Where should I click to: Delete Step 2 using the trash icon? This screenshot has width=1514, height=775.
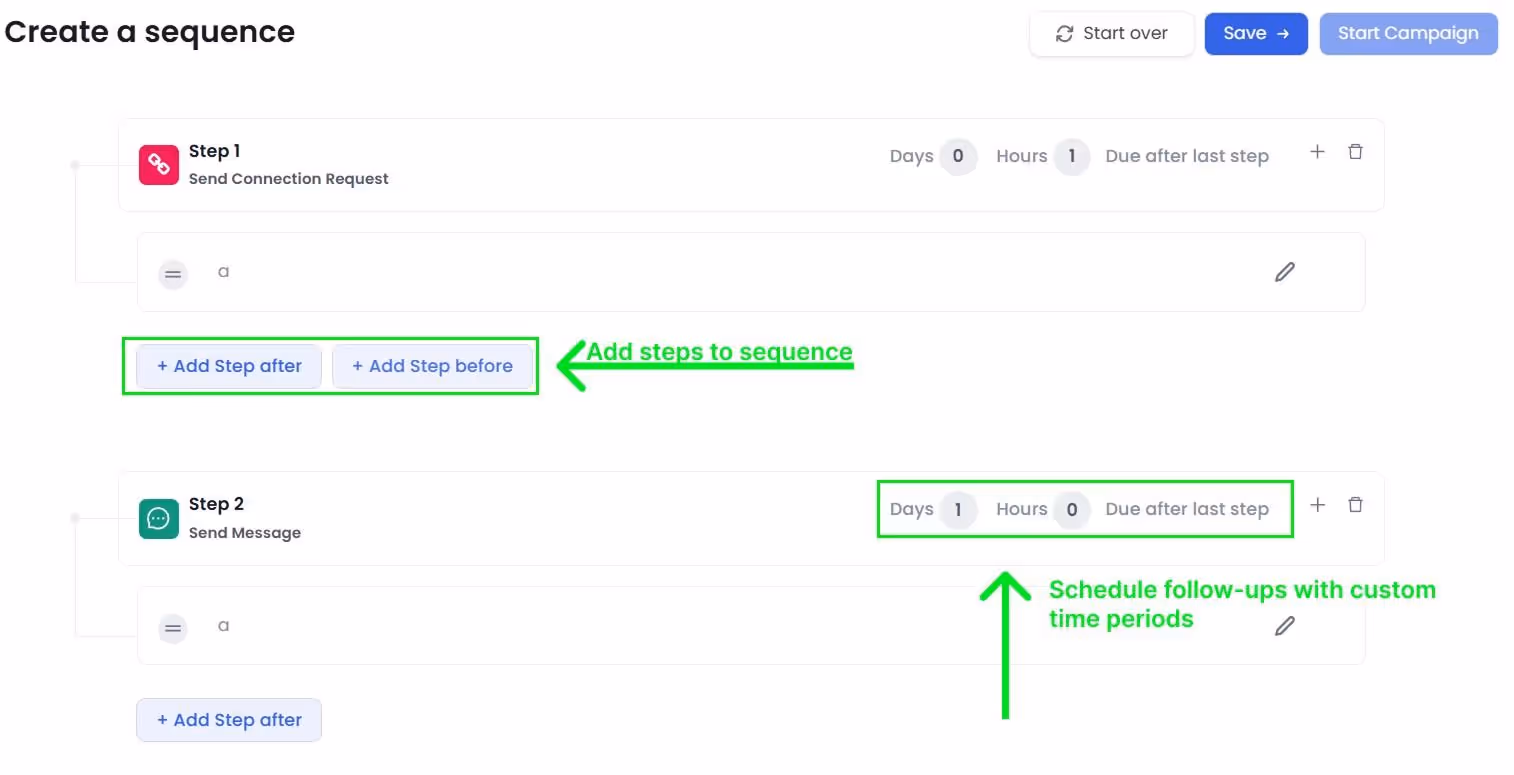click(x=1355, y=505)
